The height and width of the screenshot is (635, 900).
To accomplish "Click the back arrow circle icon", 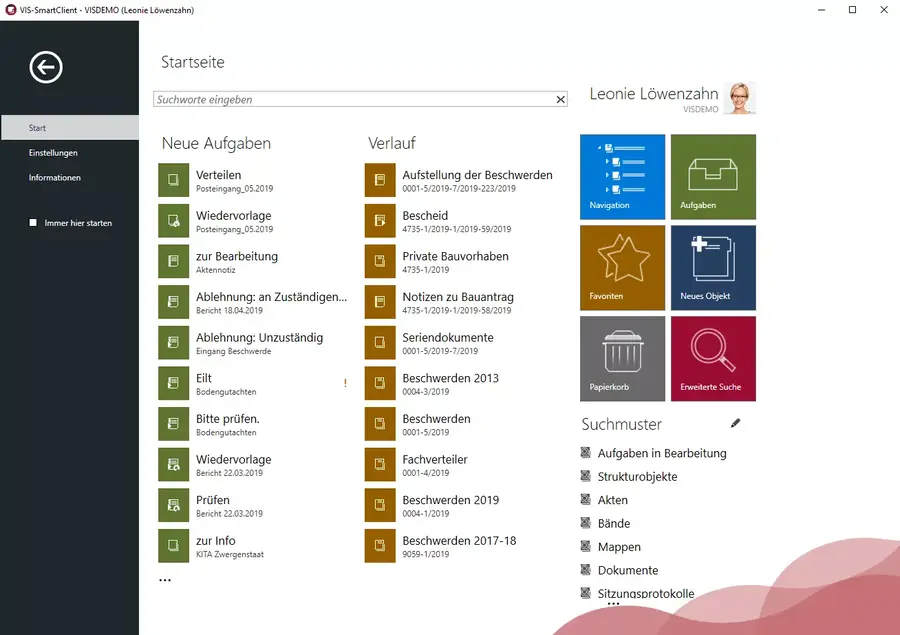I will (x=46, y=67).
